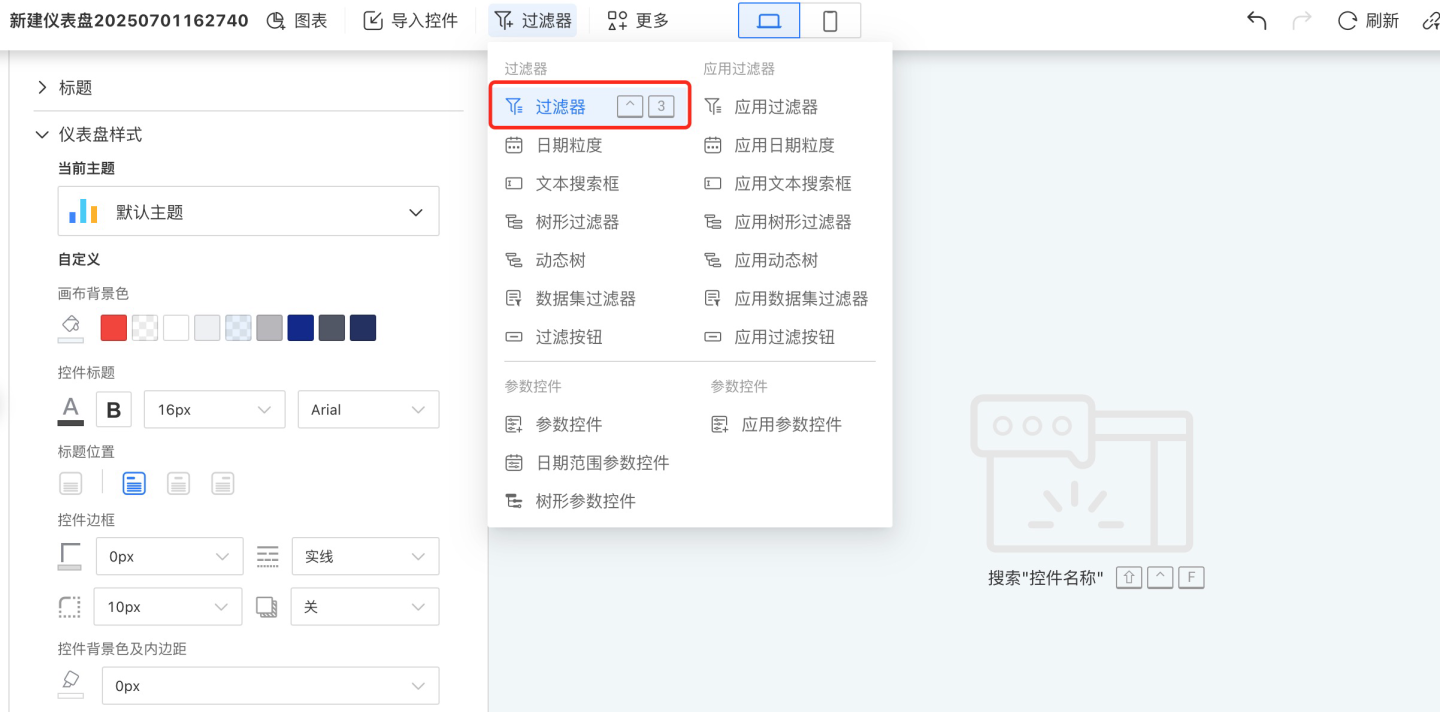Switch to desktop layout view
The height and width of the screenshot is (712, 1440).
coord(769,21)
